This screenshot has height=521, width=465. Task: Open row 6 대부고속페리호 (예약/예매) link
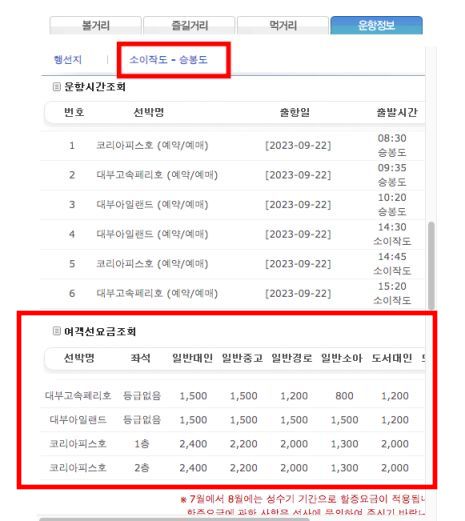(x=157, y=293)
